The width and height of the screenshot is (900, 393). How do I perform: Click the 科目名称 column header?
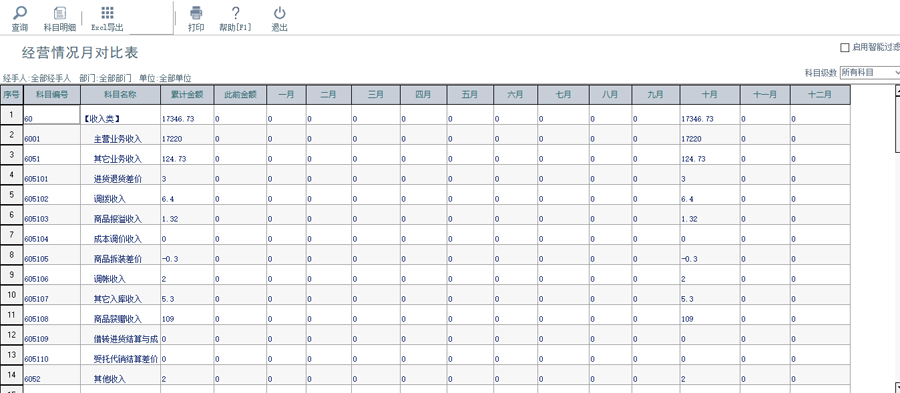(x=121, y=95)
